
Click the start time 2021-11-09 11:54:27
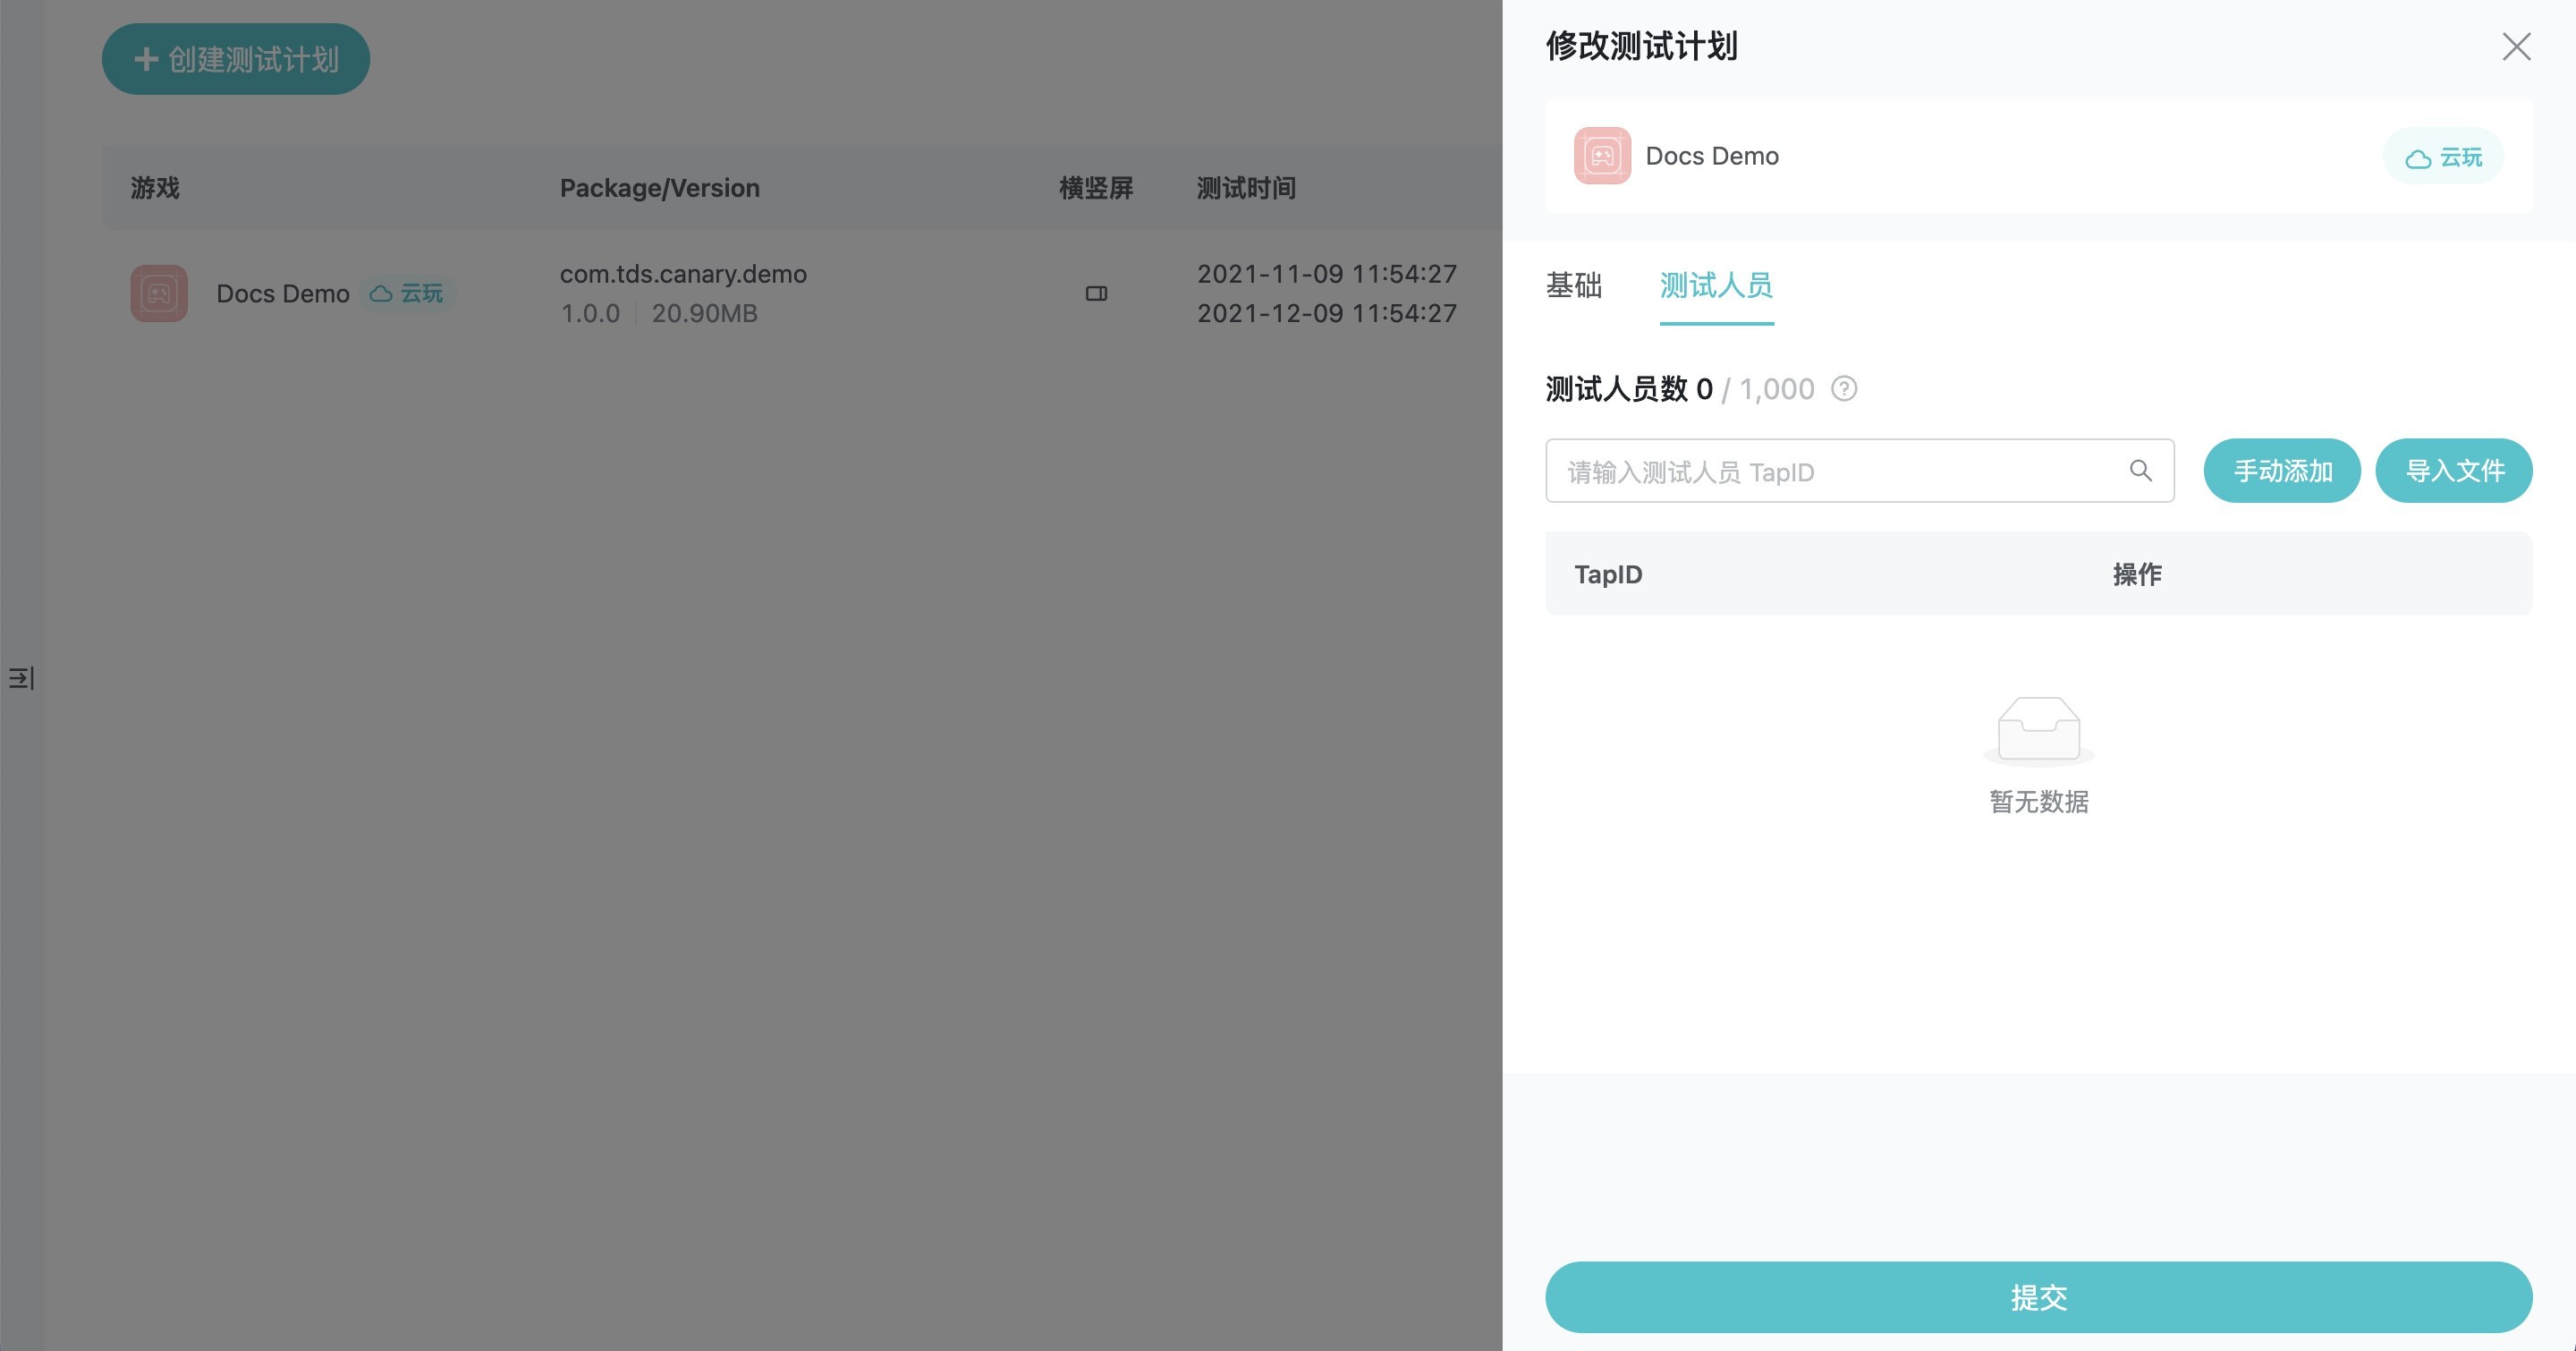tap(1327, 274)
